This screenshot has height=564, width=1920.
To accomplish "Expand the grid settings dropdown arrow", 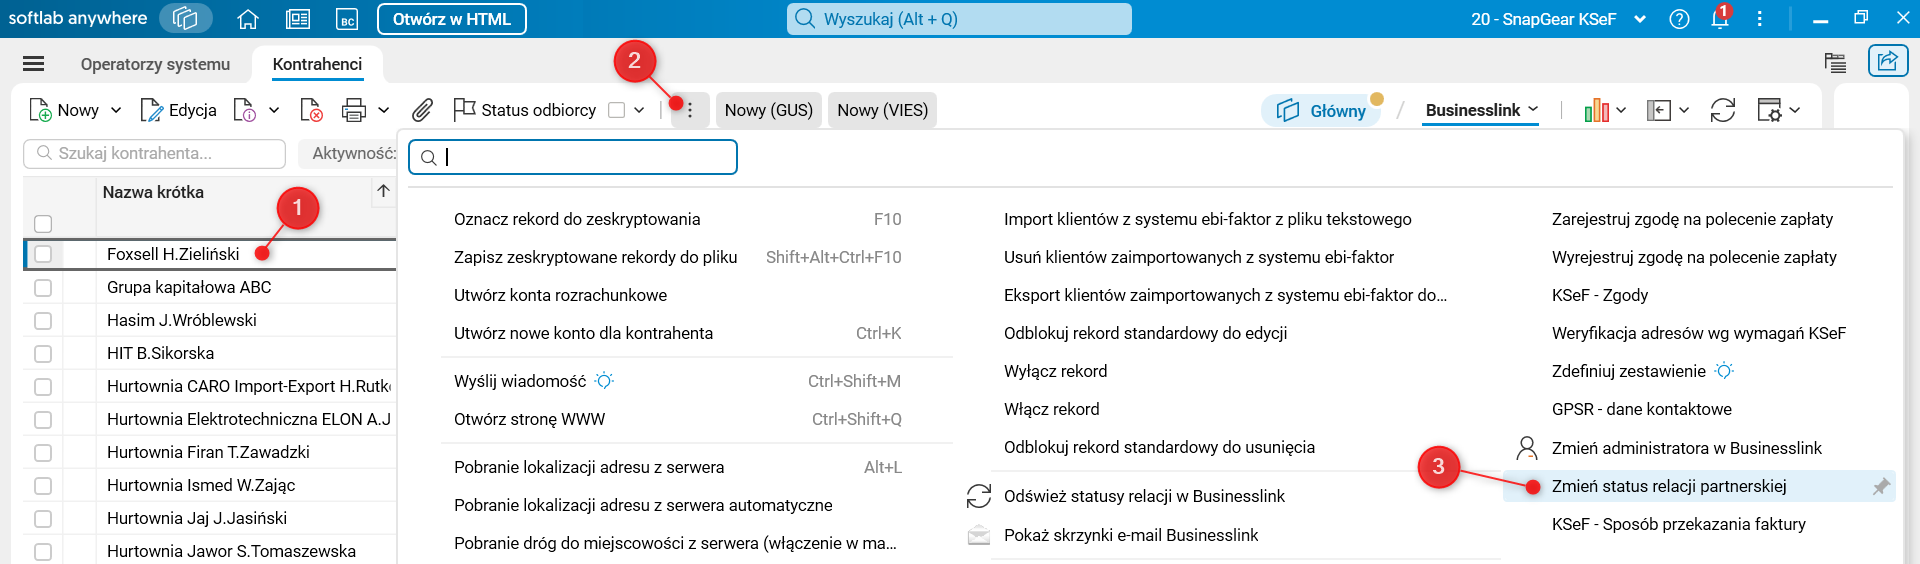I will [x=1795, y=110].
